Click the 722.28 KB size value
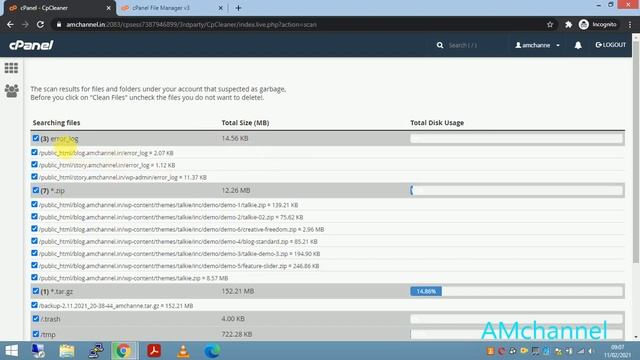 pos(236,334)
